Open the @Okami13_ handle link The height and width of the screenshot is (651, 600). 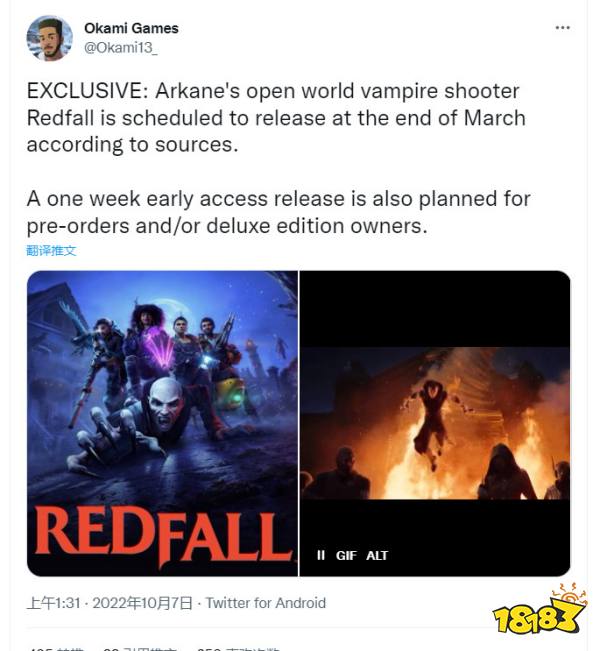[121, 48]
